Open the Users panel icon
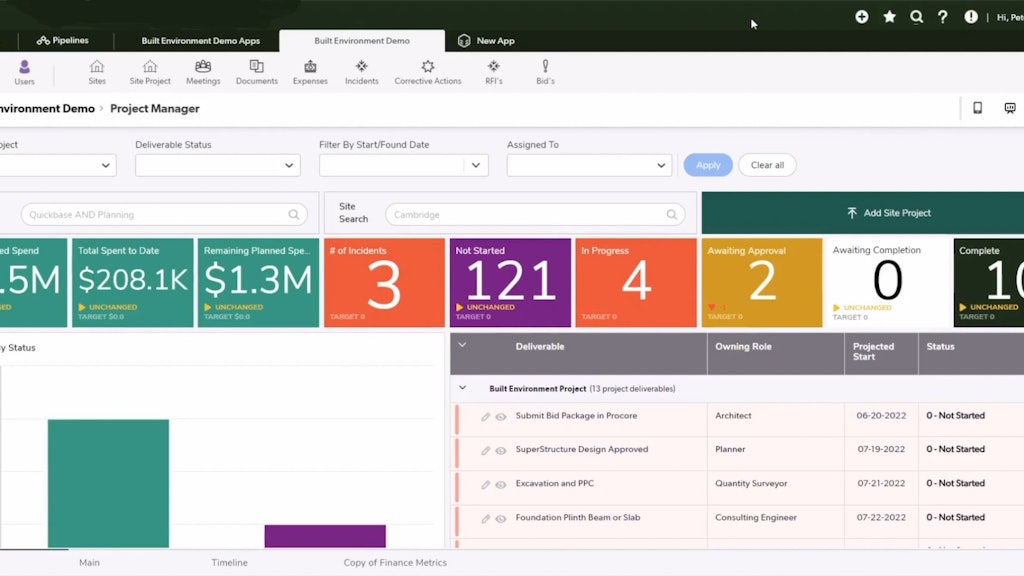The image size is (1024, 576). pos(24,70)
